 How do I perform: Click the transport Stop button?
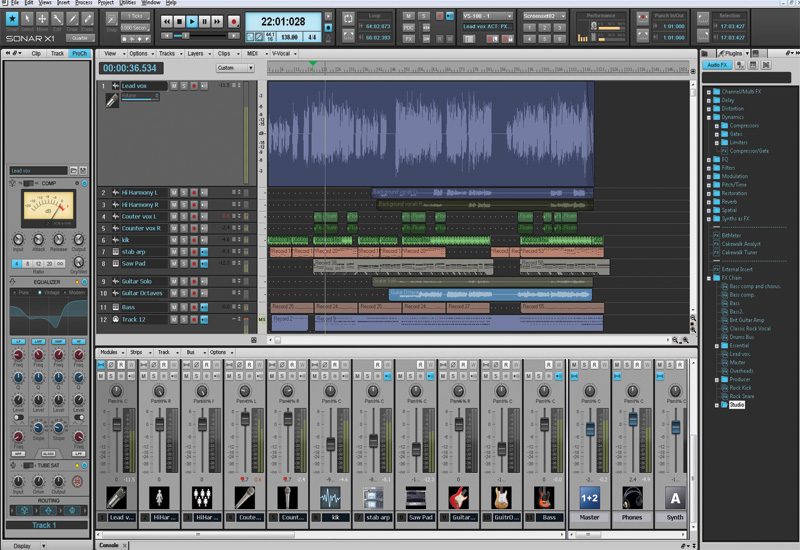(179, 21)
